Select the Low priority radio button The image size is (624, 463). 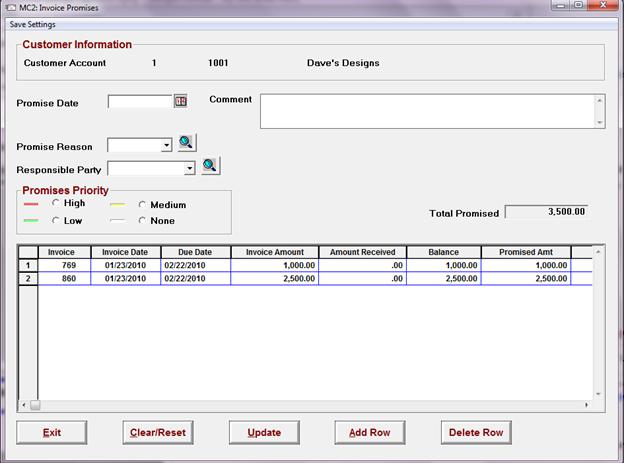(56, 220)
